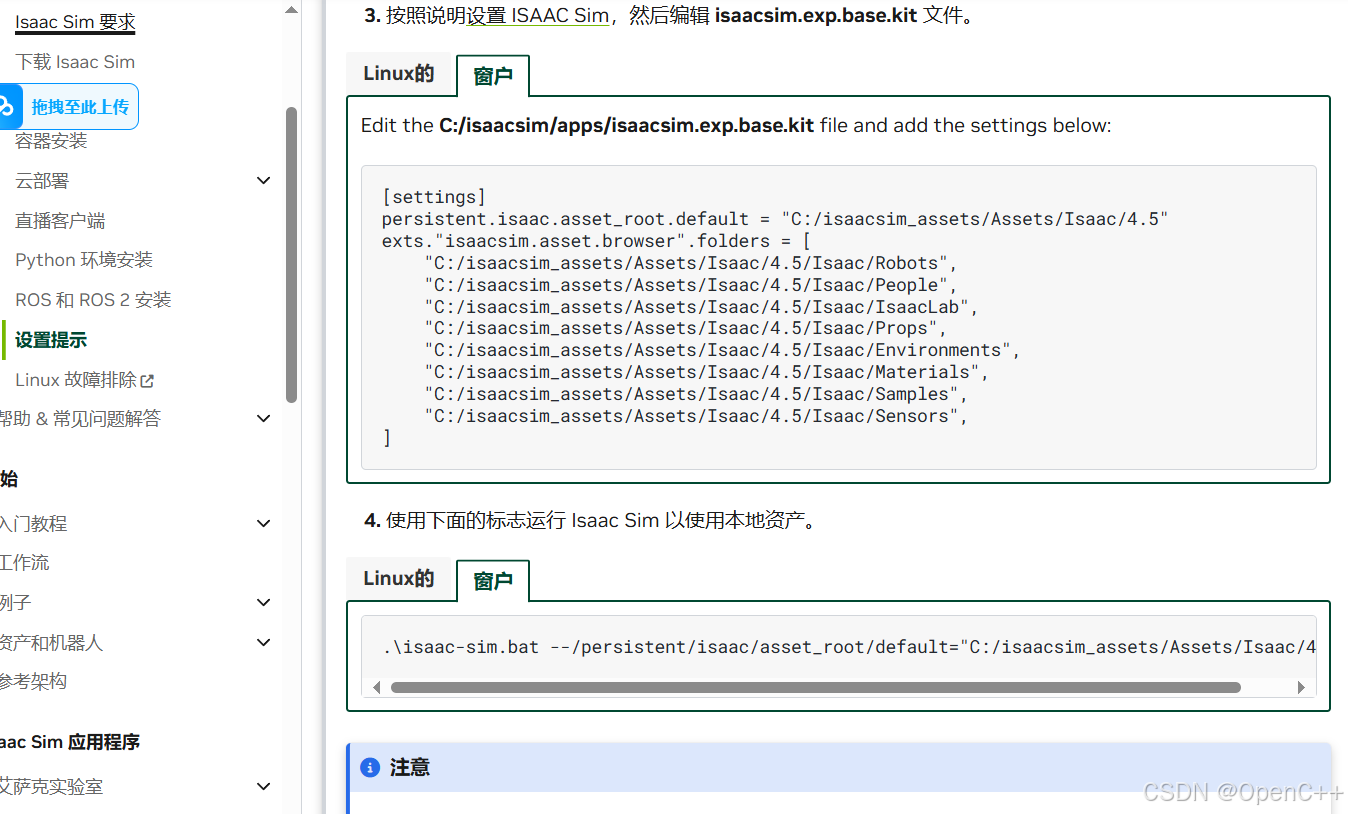Switch to the Linux的 tab in step 3
Viewport: 1348px width, 814px height.
(x=399, y=74)
